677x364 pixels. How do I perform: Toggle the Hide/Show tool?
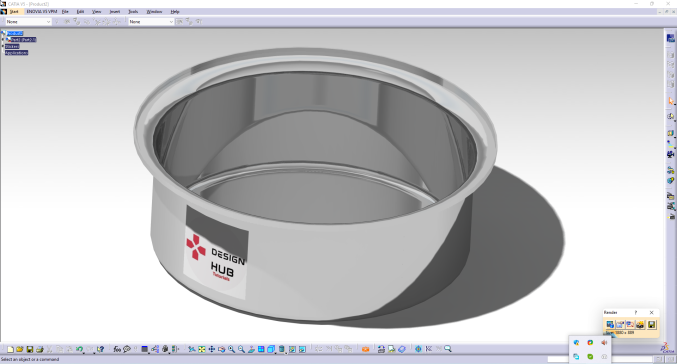pos(292,349)
